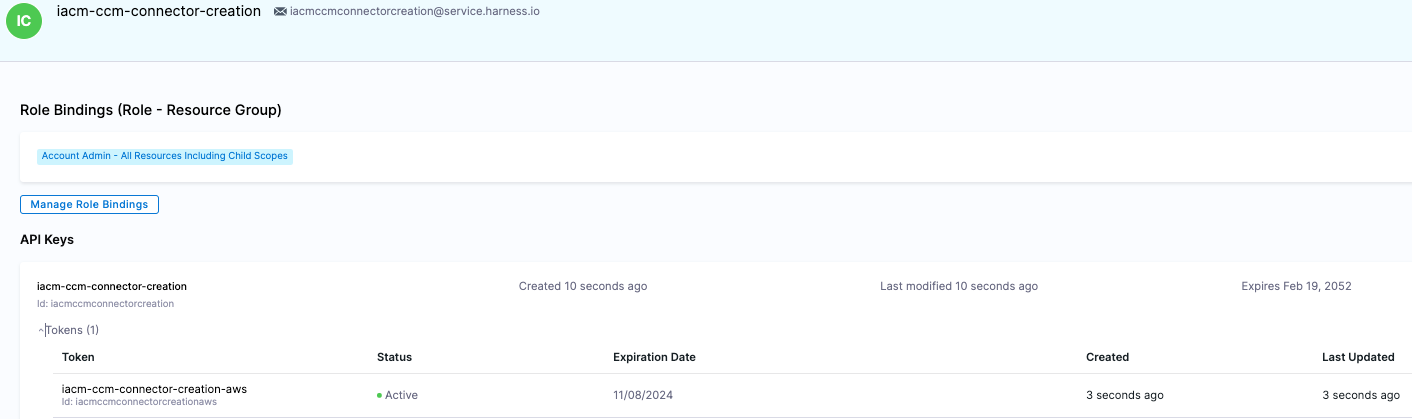Click the iacm-ccm-connector-creation page title
This screenshot has height=419, width=1412.
click(159, 11)
